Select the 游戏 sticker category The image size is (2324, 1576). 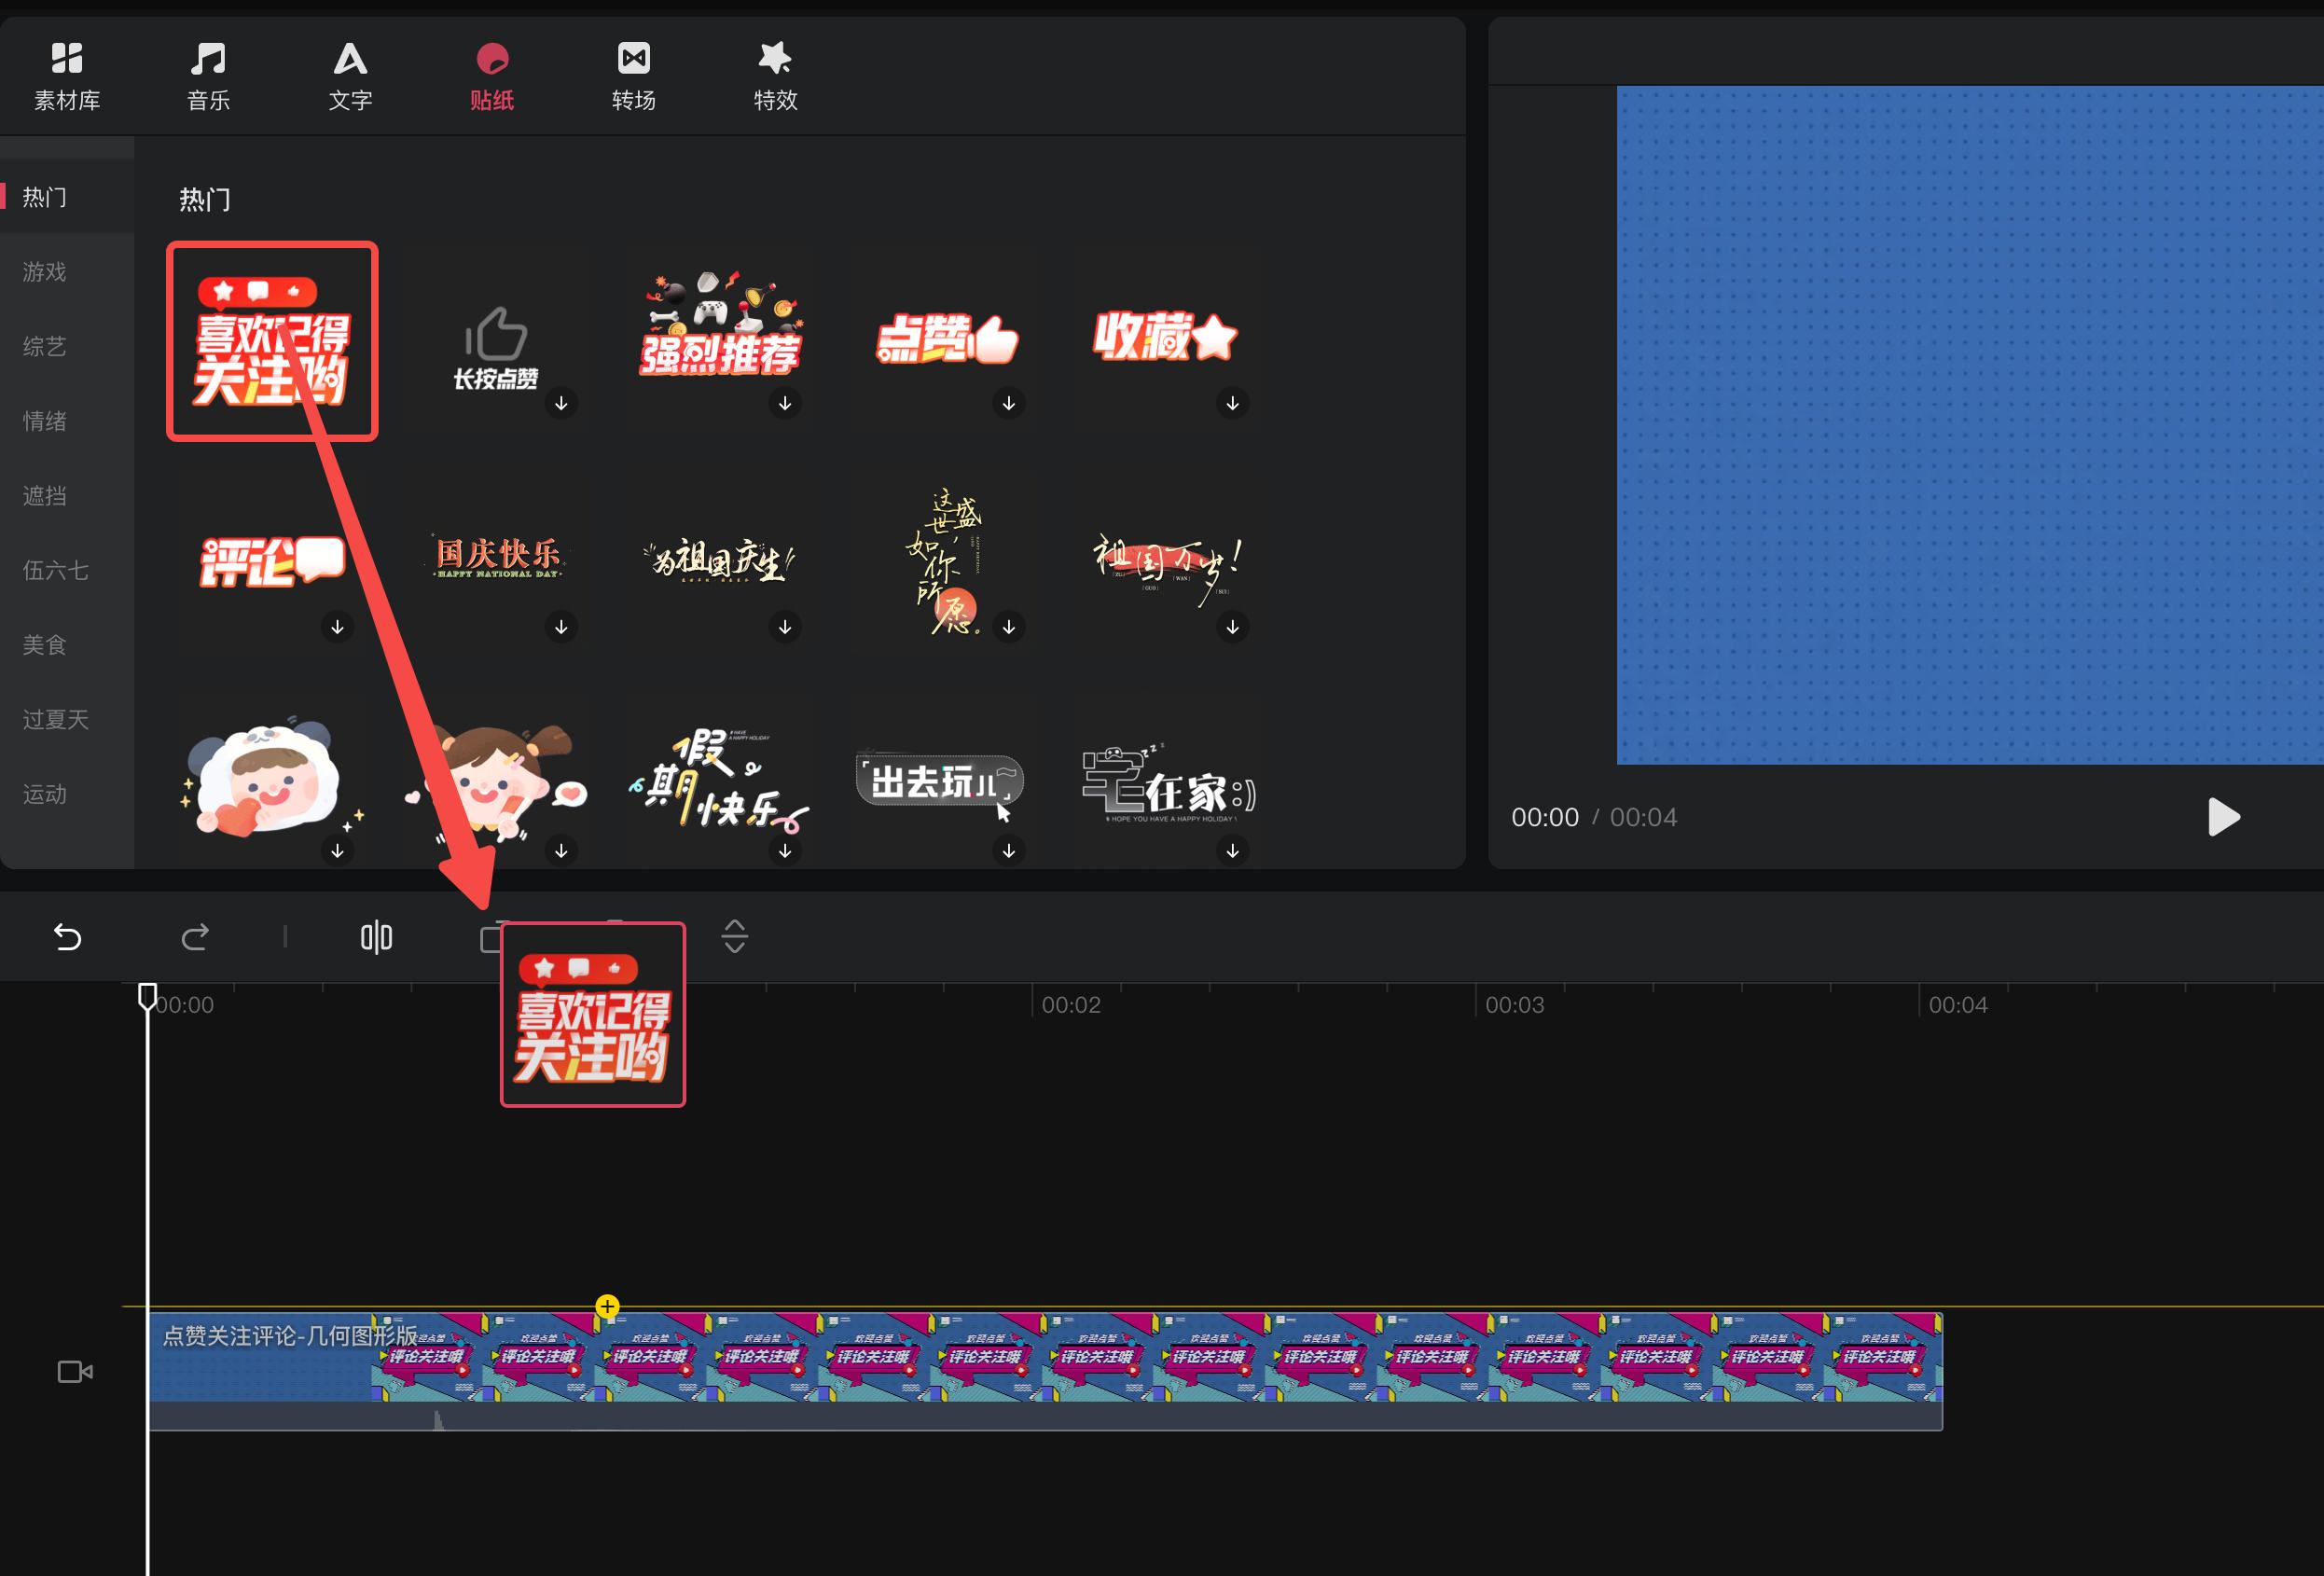[x=45, y=272]
